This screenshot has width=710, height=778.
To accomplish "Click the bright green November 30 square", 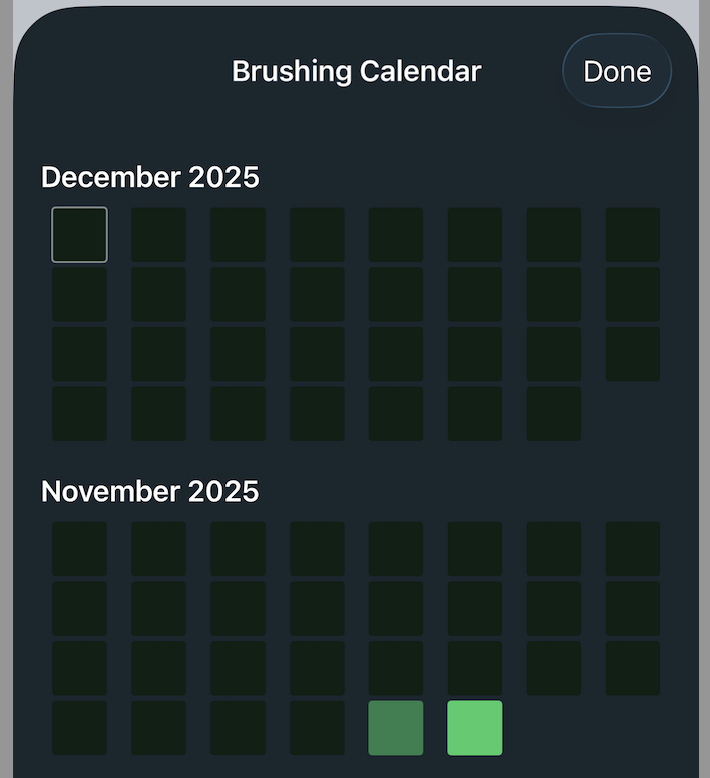I will (474, 728).
